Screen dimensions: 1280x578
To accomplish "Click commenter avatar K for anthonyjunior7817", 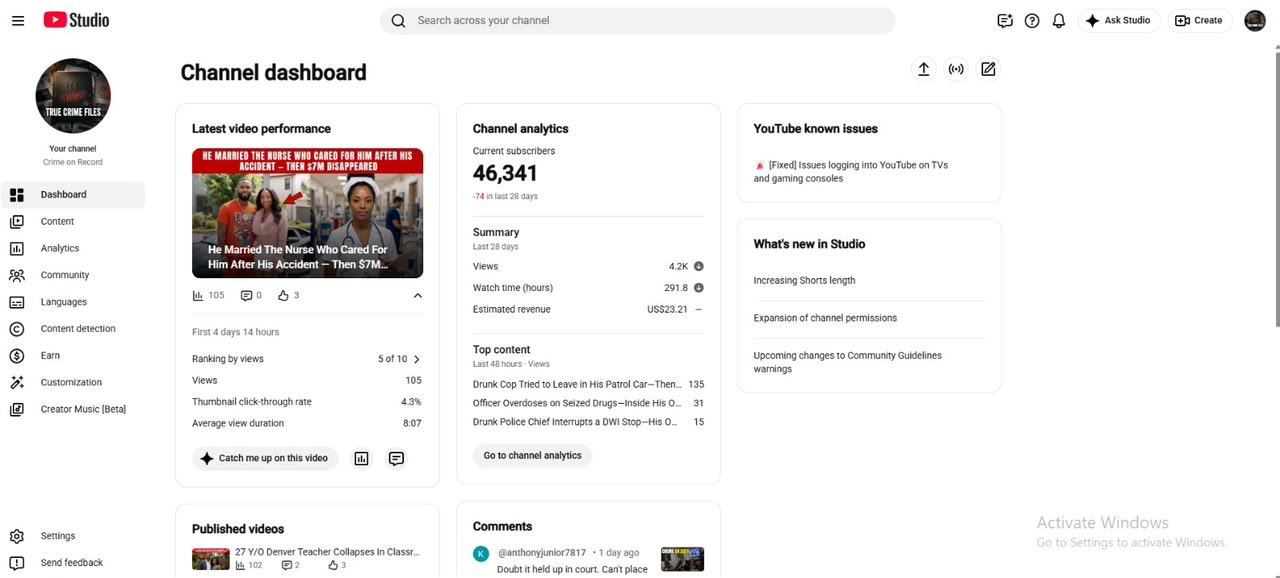I will point(481,554).
